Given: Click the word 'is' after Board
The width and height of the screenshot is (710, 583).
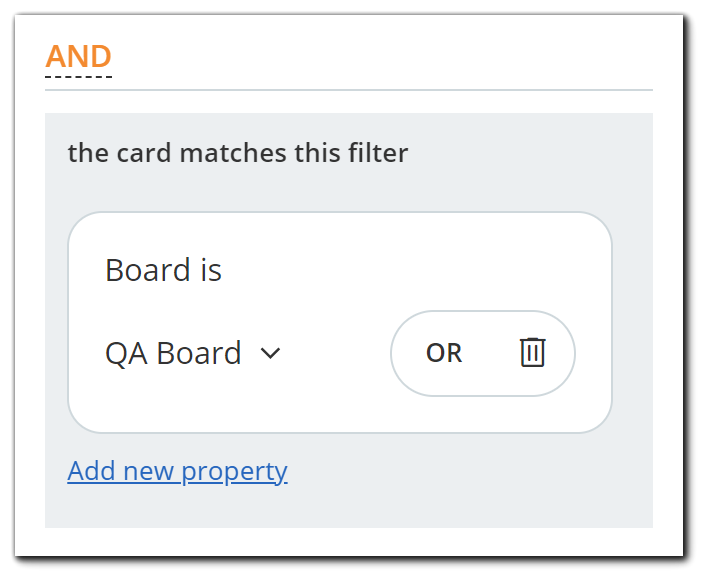Looking at the screenshot, I should [x=210, y=270].
